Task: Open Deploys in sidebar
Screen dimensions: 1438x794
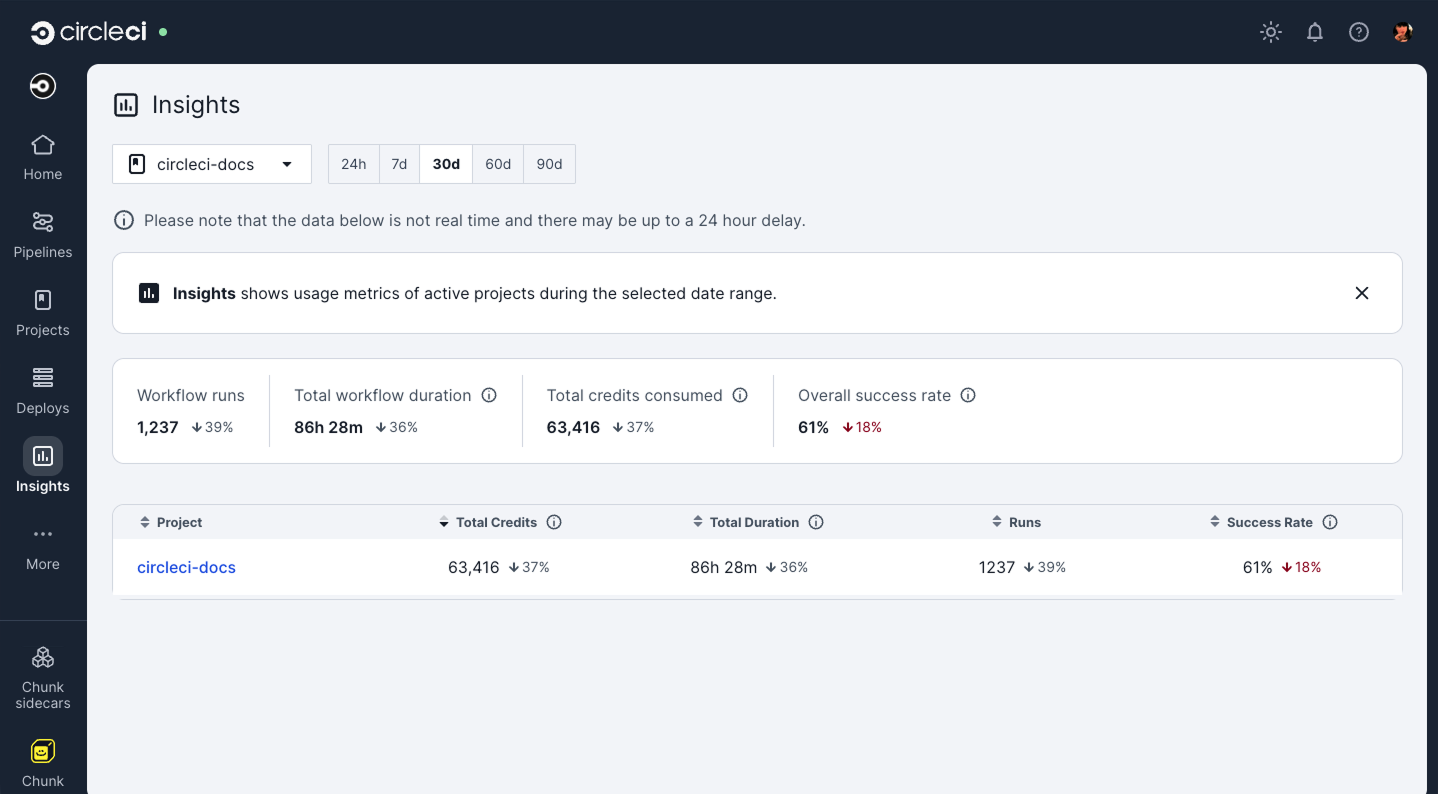Action: 43,392
